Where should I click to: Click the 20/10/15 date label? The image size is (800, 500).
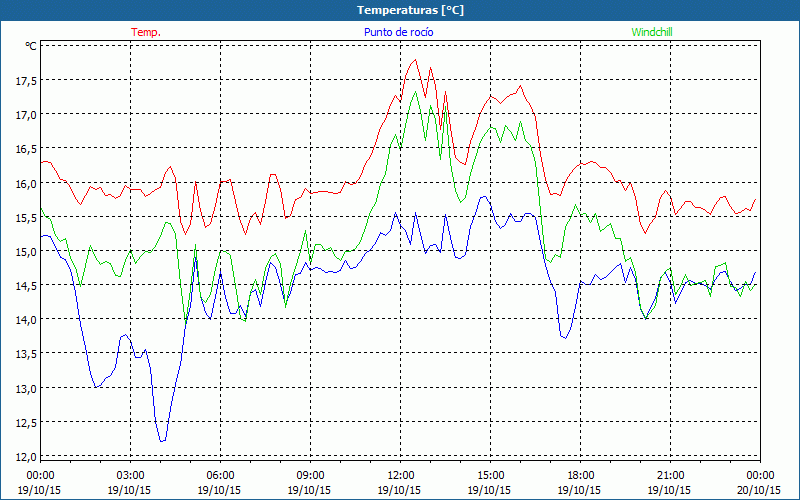[x=759, y=490]
